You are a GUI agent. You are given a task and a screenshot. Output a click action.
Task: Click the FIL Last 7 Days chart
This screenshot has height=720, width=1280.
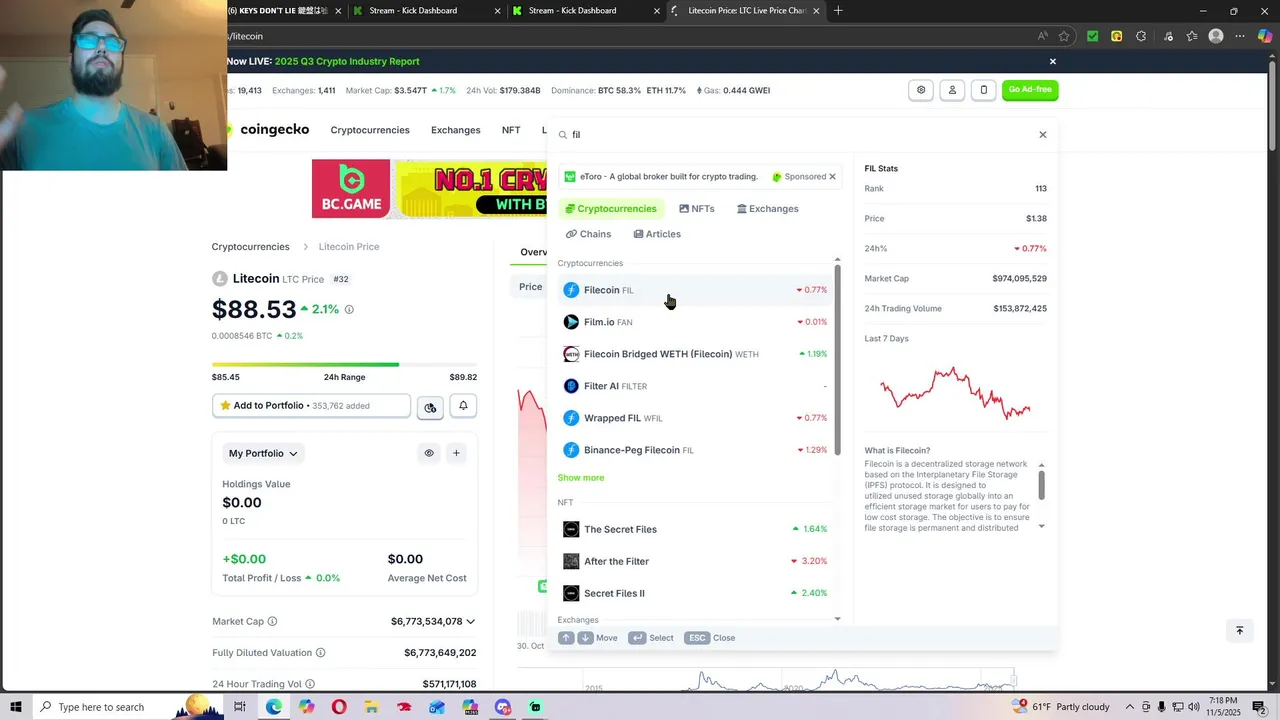click(955, 393)
